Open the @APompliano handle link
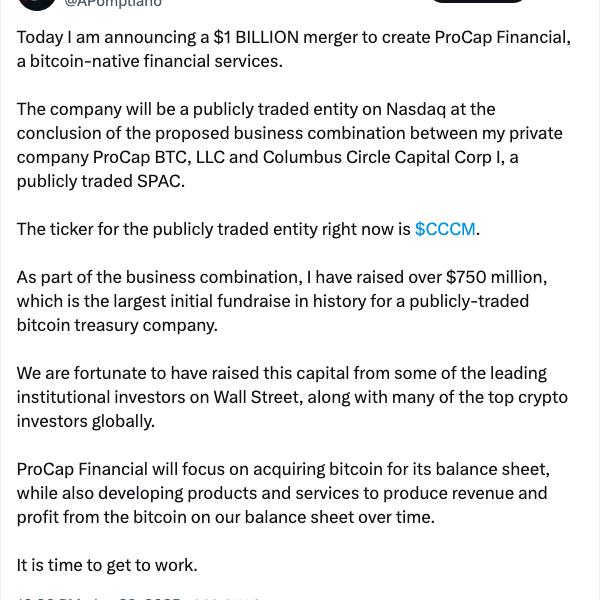Image resolution: width=601 pixels, height=600 pixels. tap(113, 3)
